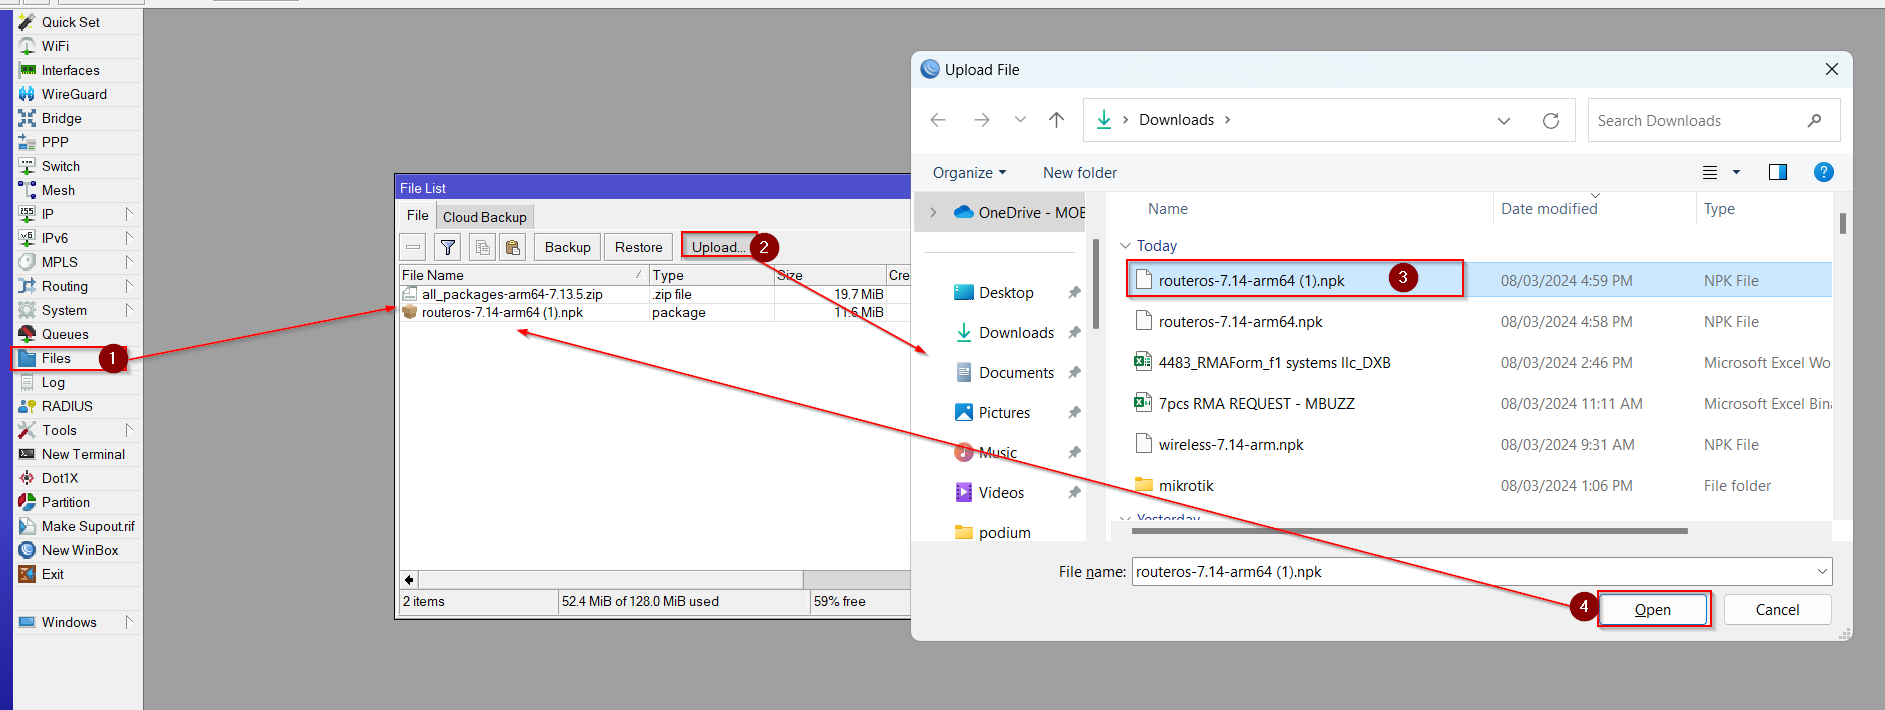Open the Dot1X menu

tap(60, 478)
